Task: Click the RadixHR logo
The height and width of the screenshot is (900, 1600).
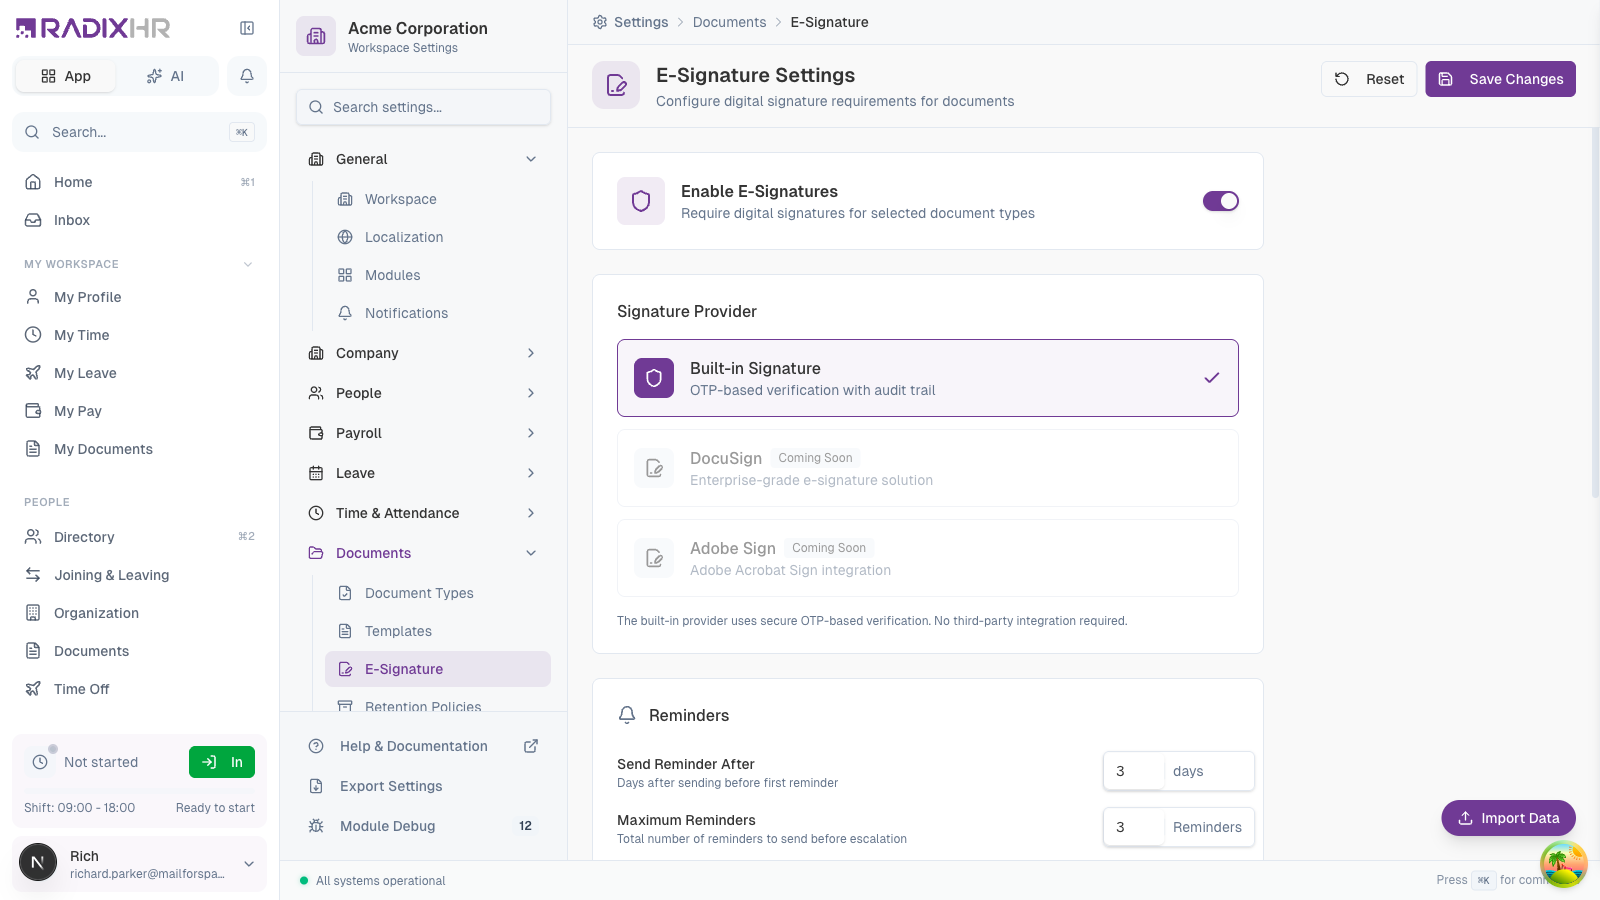Action: [93, 28]
